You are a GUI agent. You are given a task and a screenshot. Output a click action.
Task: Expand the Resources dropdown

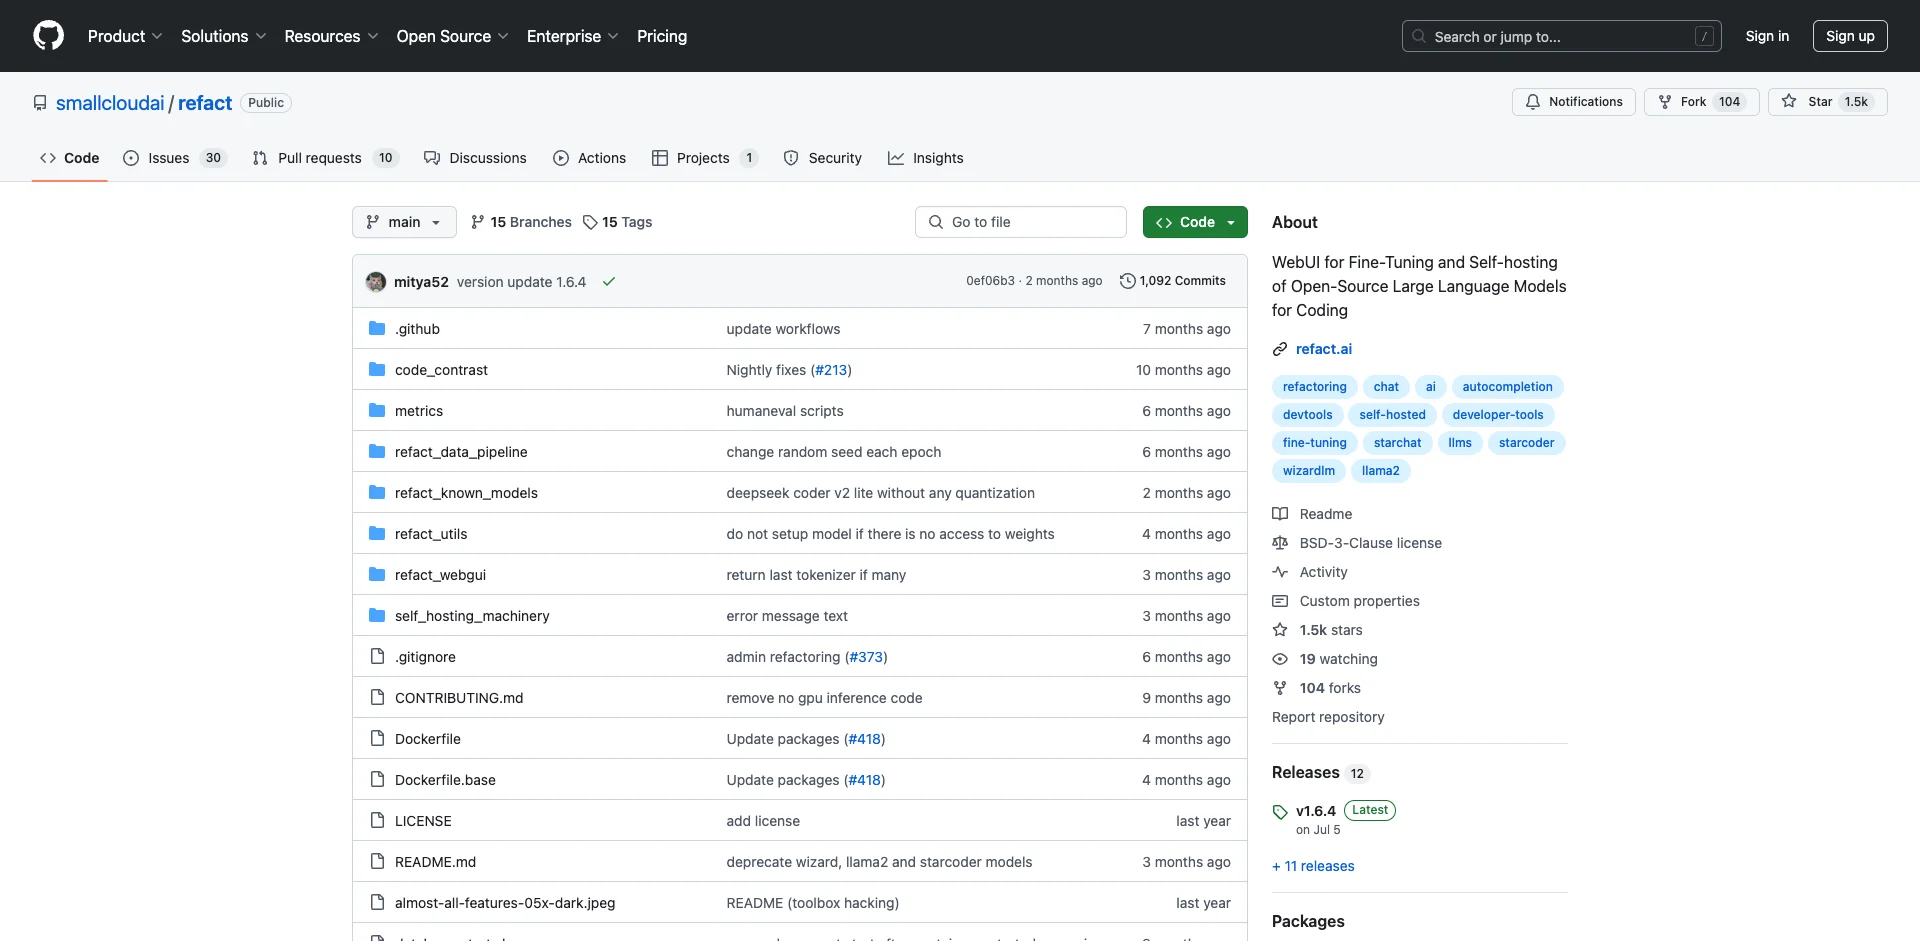(331, 36)
